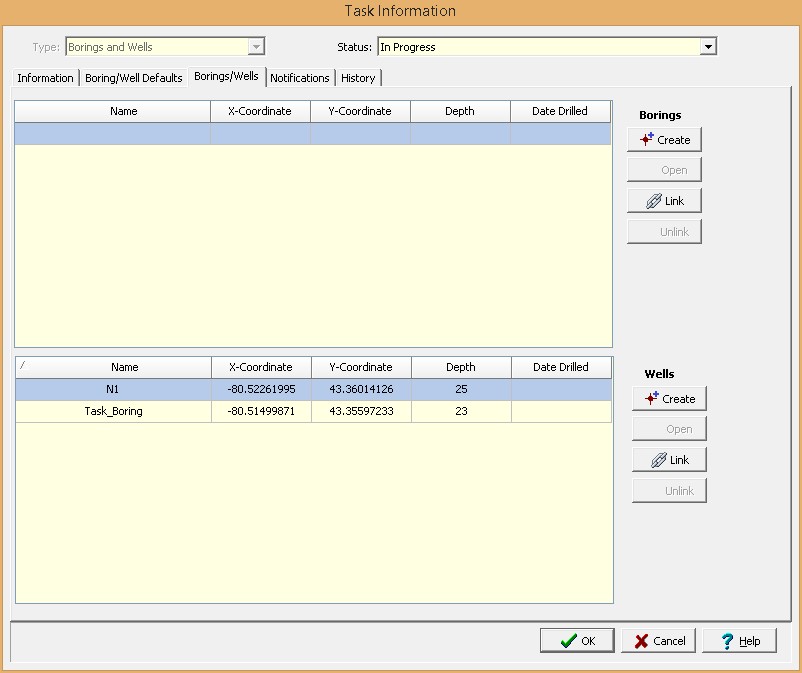Click the sparkle icon on Wells Create
This screenshot has width=802, height=673.
651,398
